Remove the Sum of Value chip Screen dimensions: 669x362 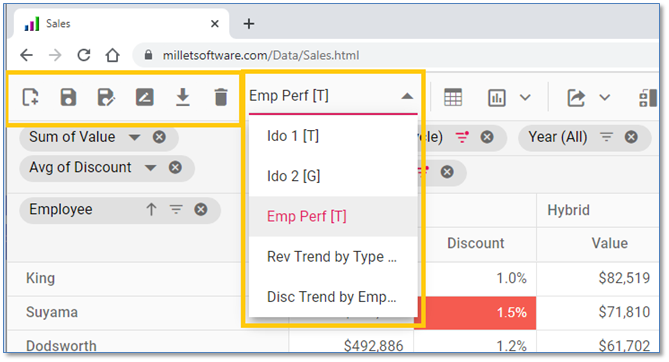coord(160,137)
